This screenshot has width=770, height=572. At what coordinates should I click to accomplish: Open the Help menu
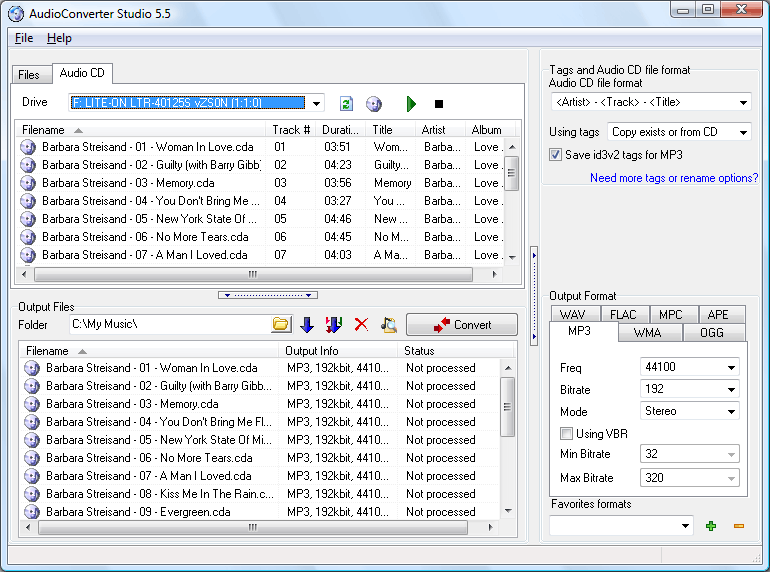[59, 38]
